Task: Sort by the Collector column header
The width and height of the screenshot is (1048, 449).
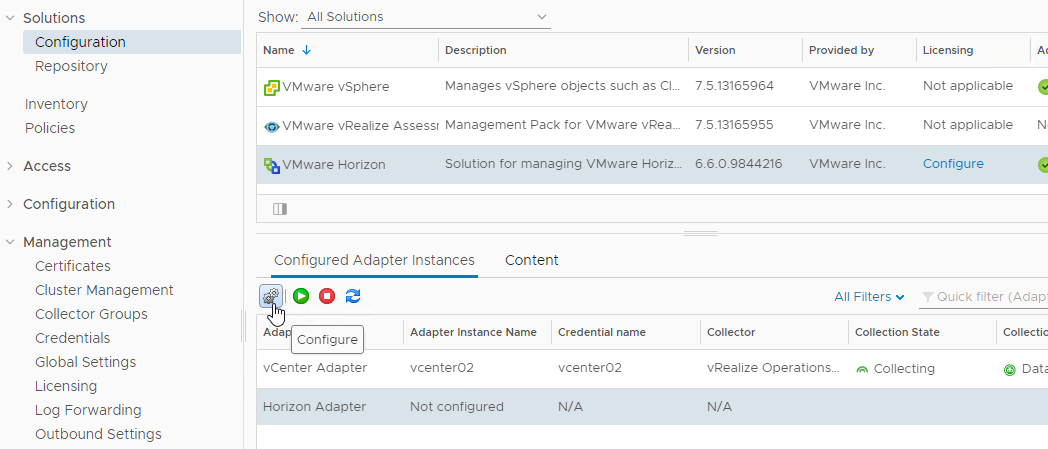Action: (x=731, y=332)
